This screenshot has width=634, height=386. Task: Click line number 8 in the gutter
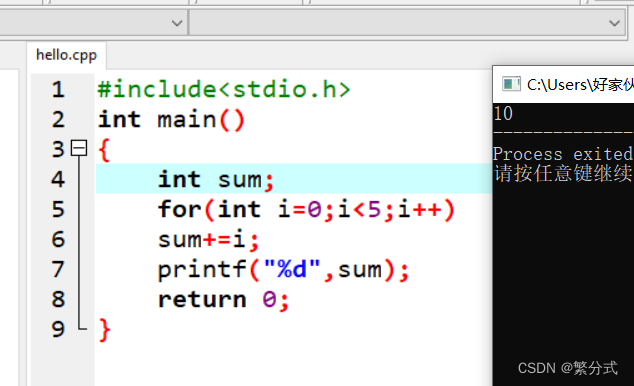[x=58, y=299]
